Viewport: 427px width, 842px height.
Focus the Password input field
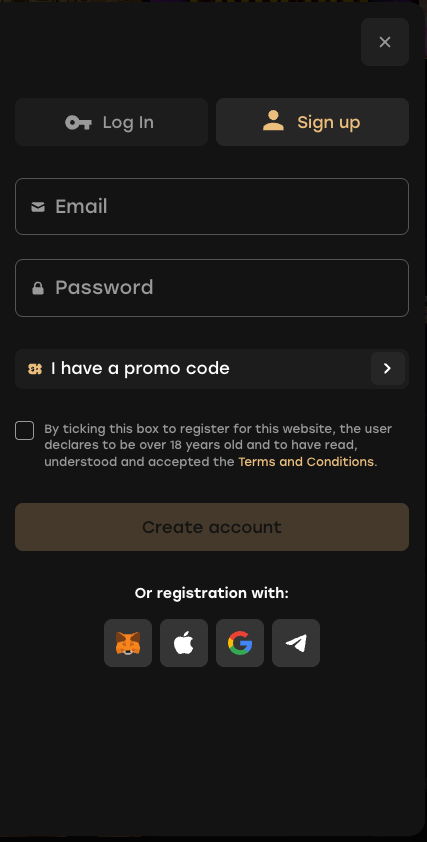[212, 288]
